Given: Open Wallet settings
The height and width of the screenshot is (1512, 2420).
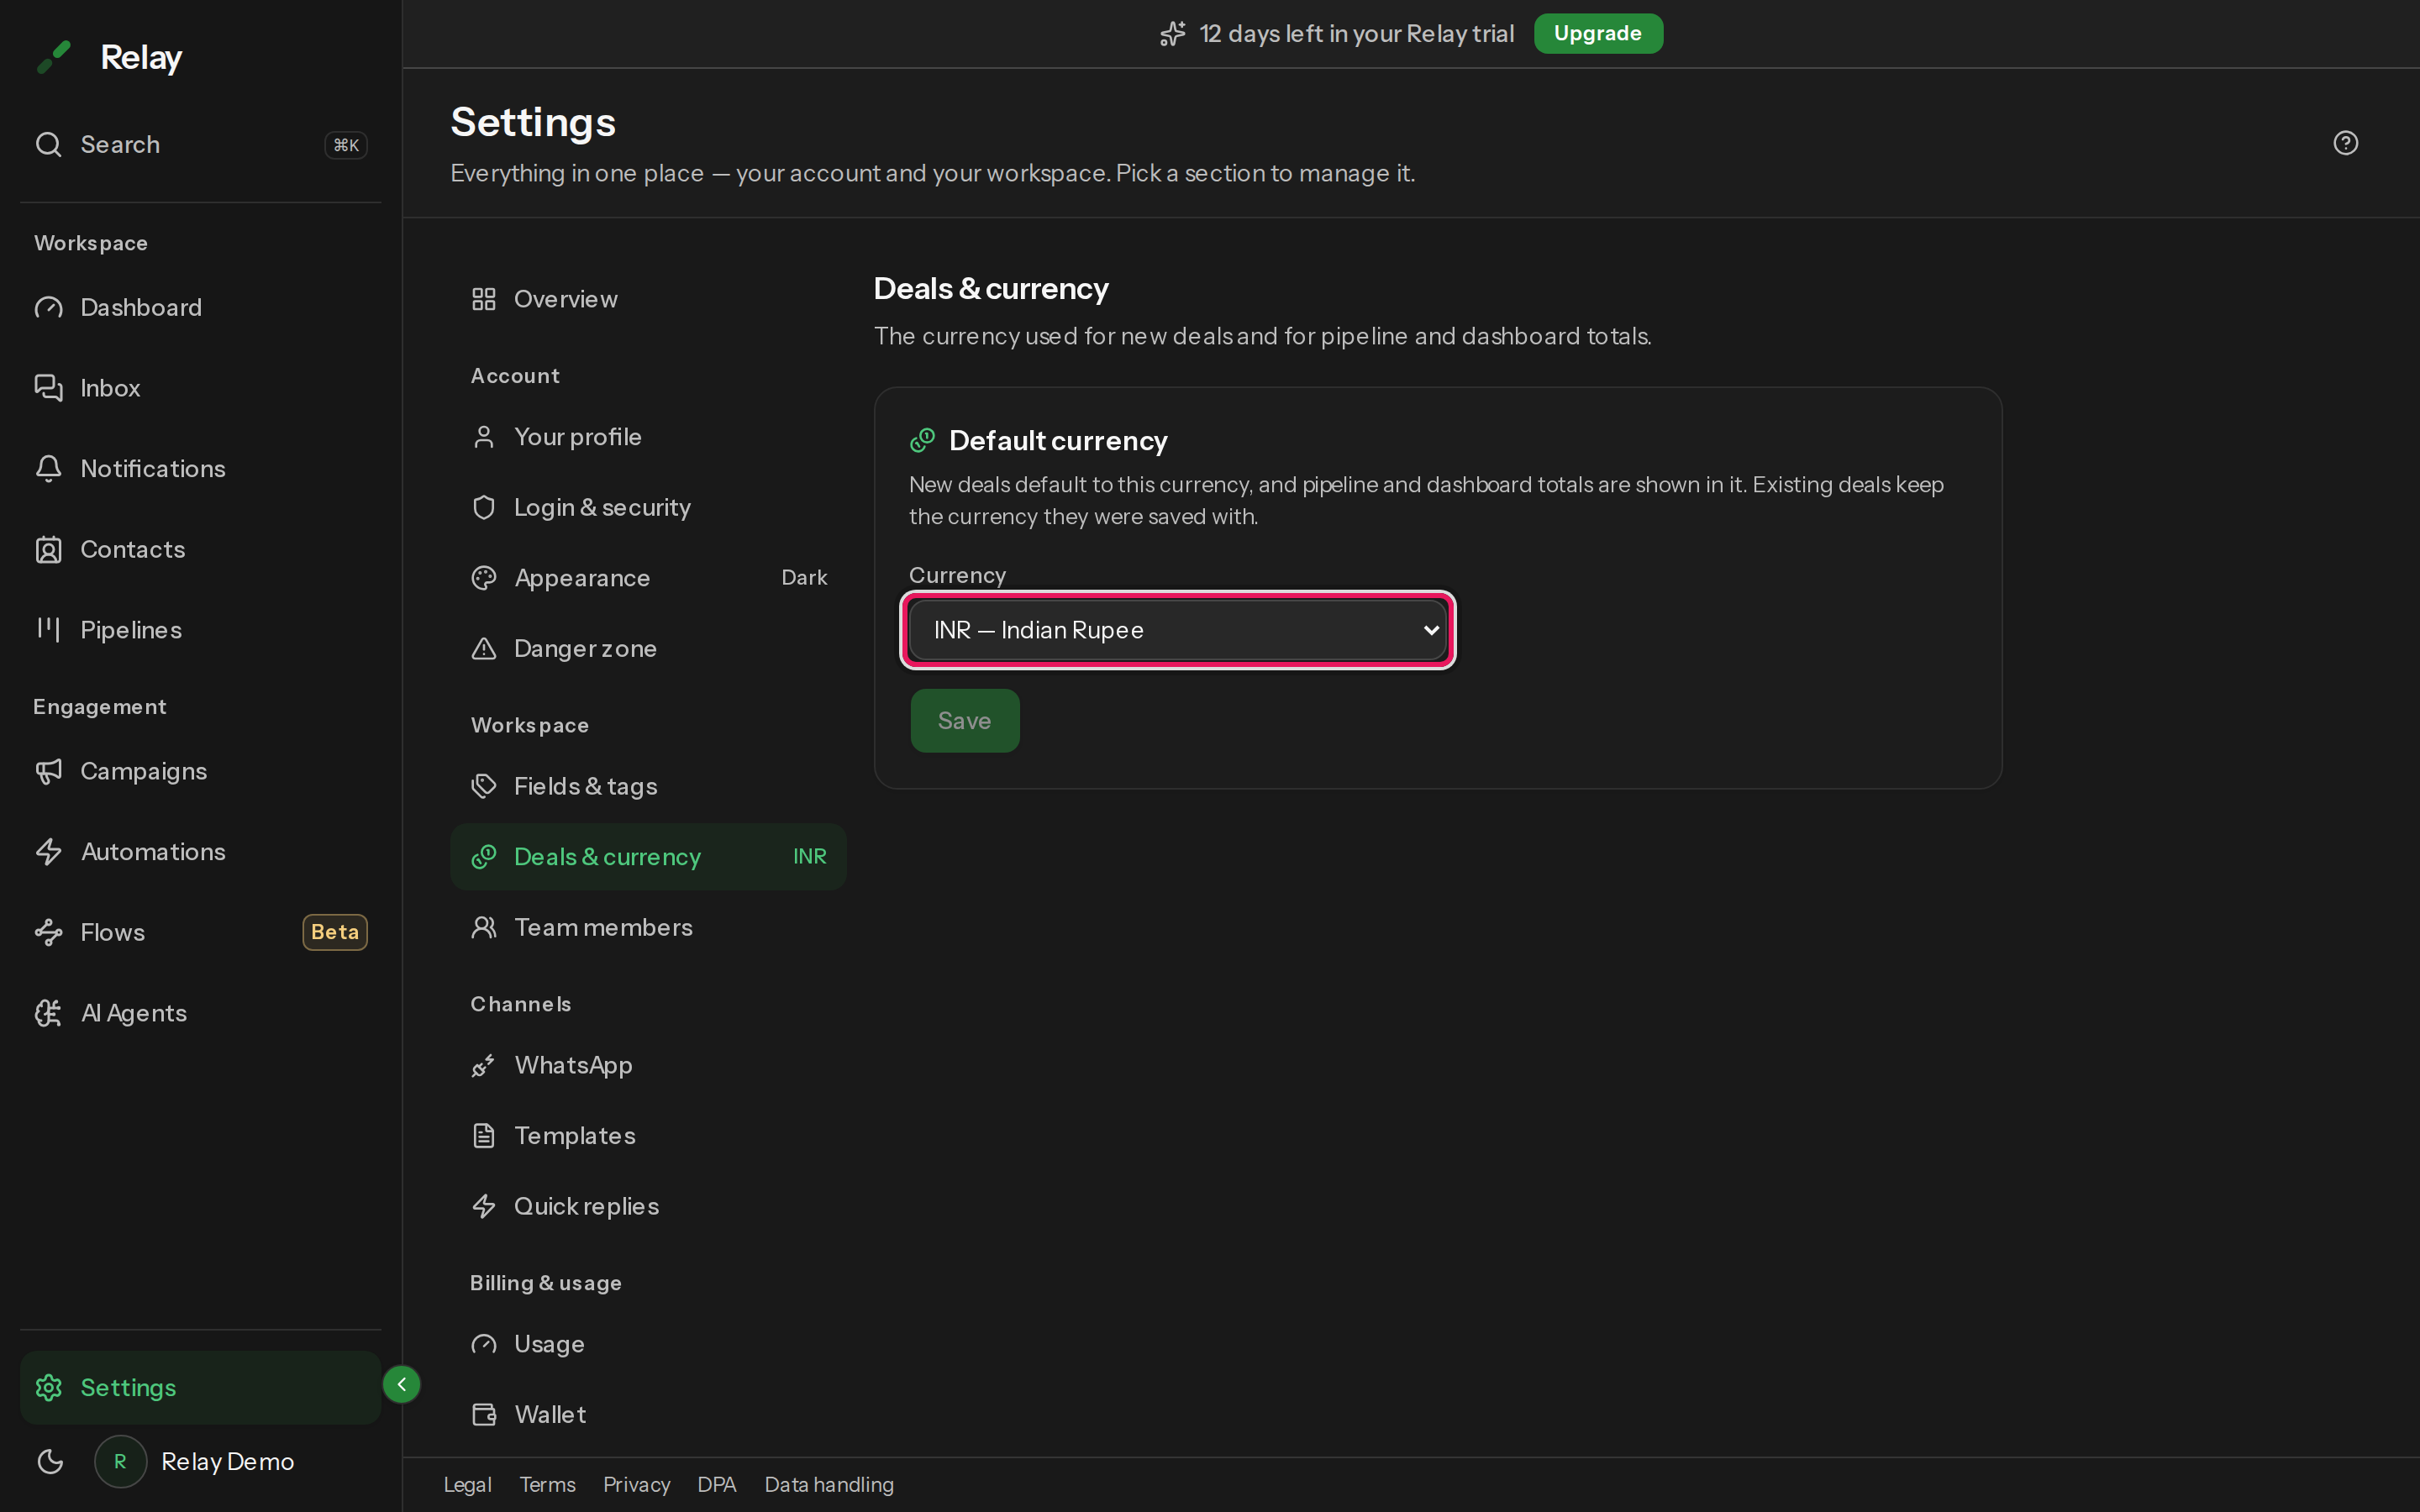Looking at the screenshot, I should [648, 1414].
